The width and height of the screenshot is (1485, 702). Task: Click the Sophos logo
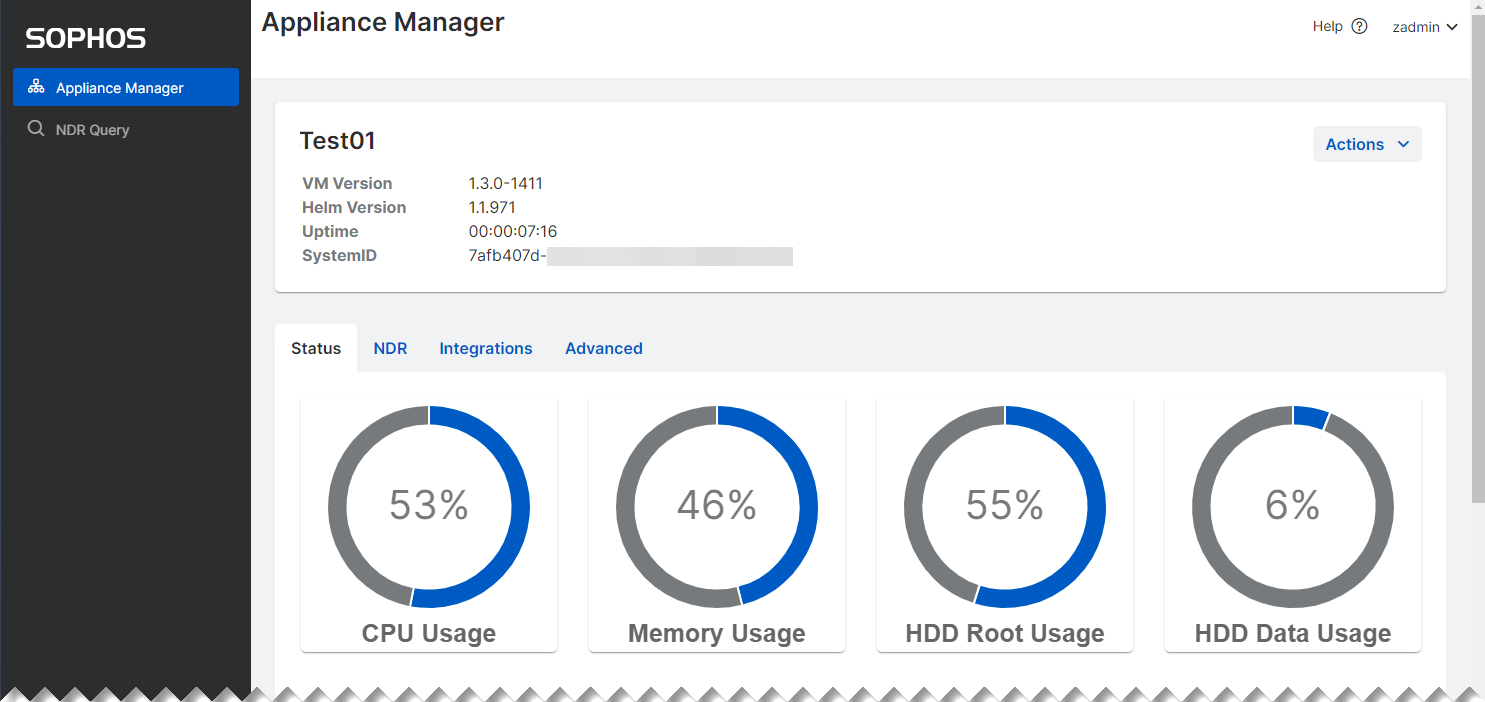[86, 39]
